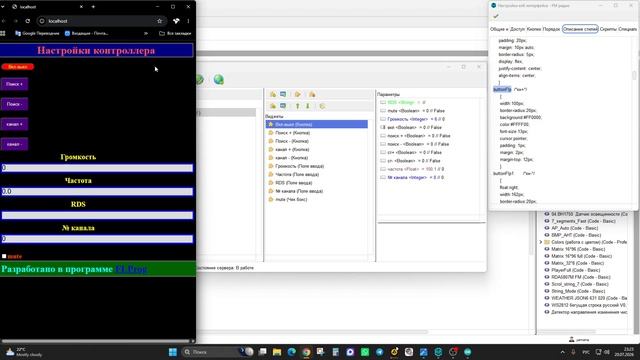Image resolution: width=640 pixels, height=360 pixels.
Task: Select RDA5807M FM (Code - Basic) item
Action: click(x=577, y=277)
